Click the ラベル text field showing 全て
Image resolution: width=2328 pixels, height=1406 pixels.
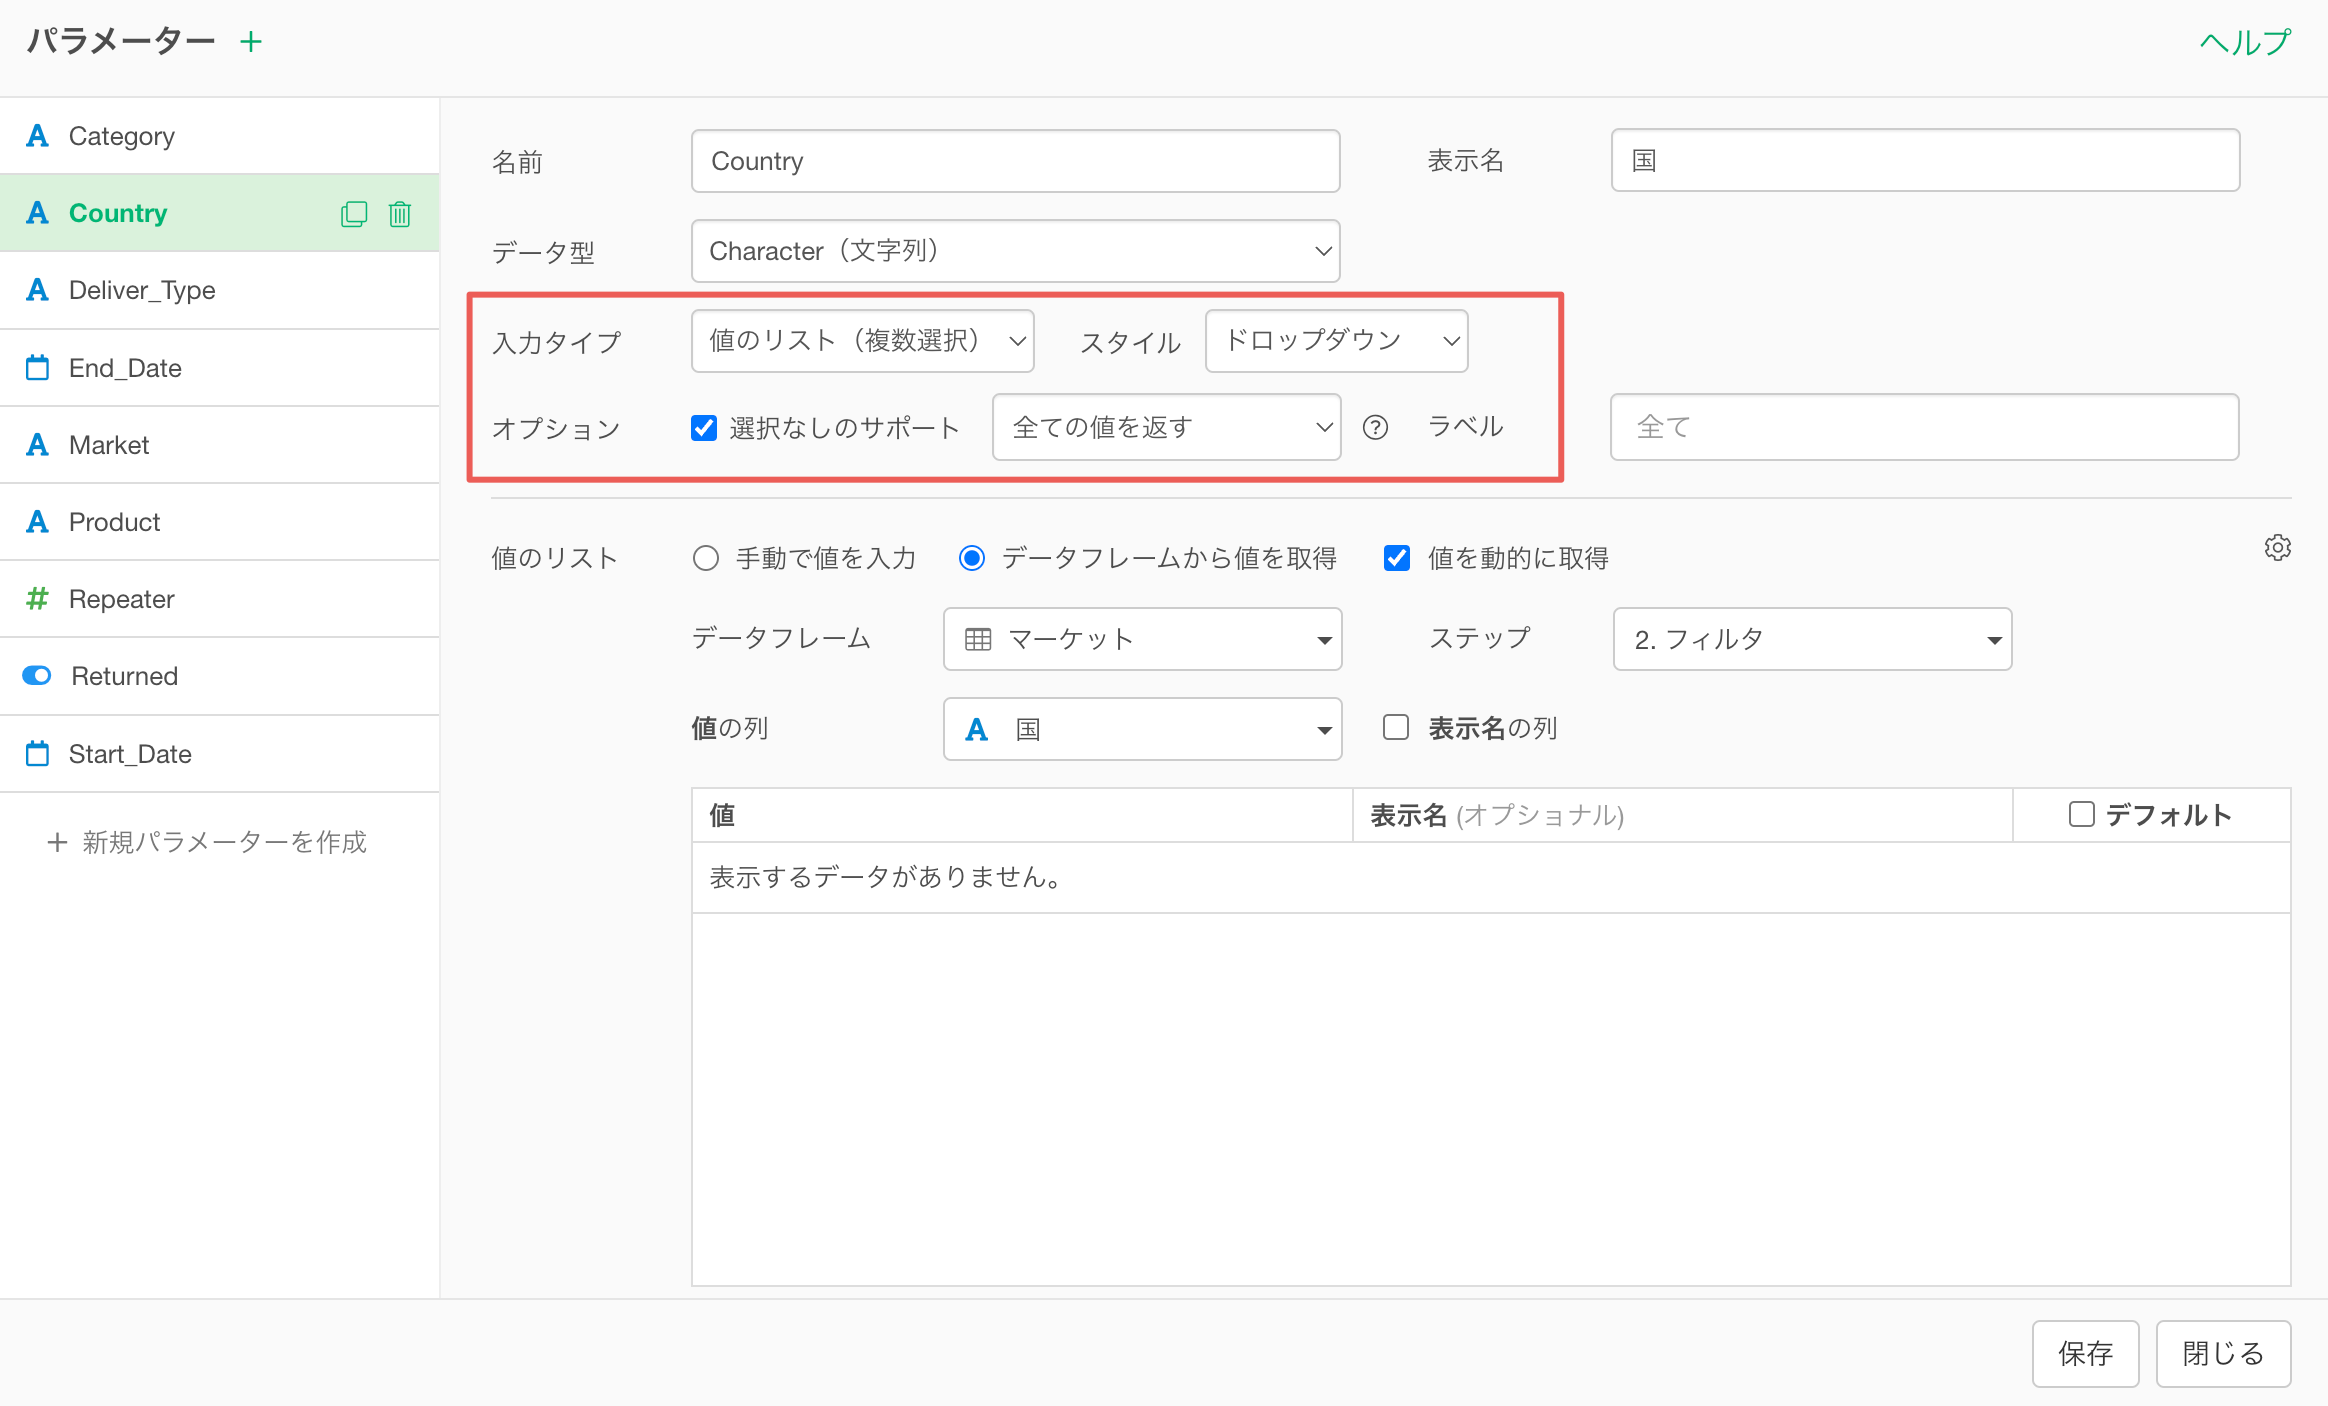[1923, 427]
